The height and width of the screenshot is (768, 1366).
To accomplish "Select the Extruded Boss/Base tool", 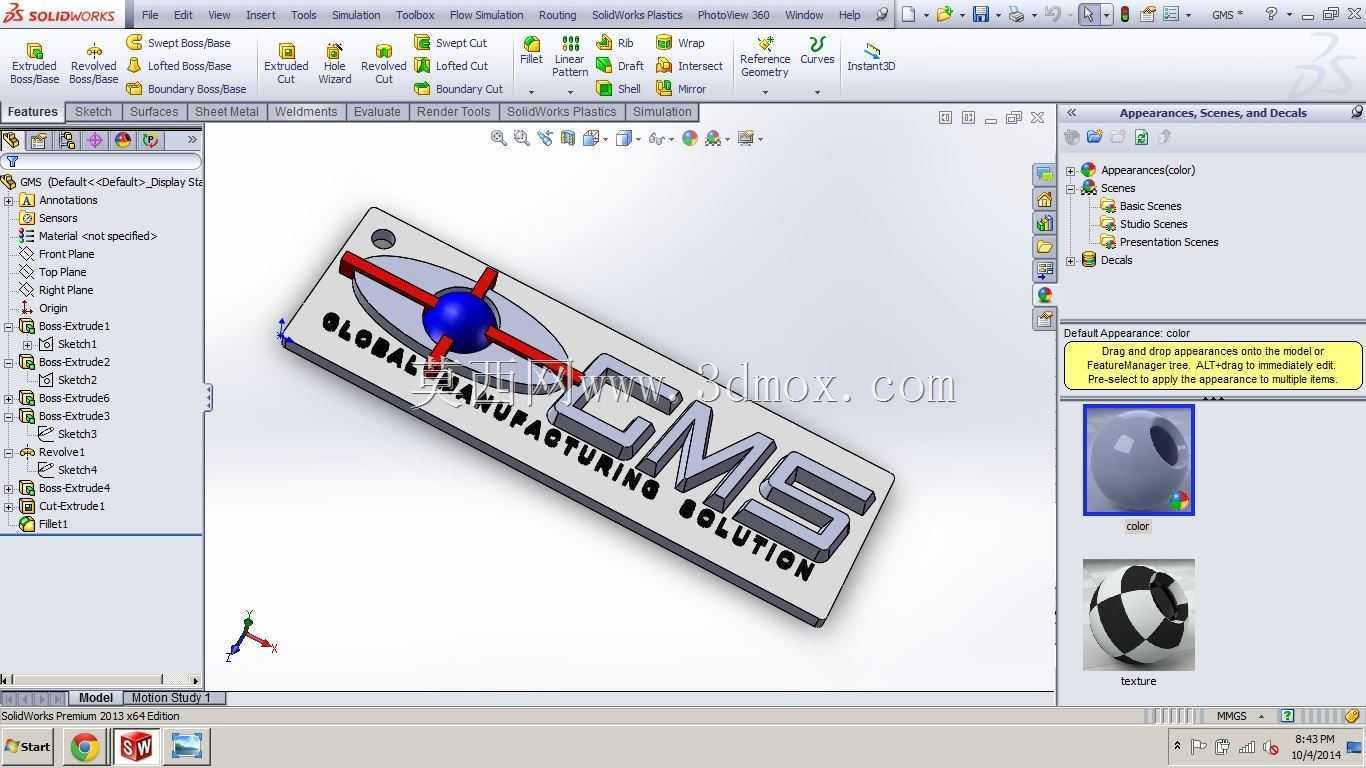I will click(34, 63).
